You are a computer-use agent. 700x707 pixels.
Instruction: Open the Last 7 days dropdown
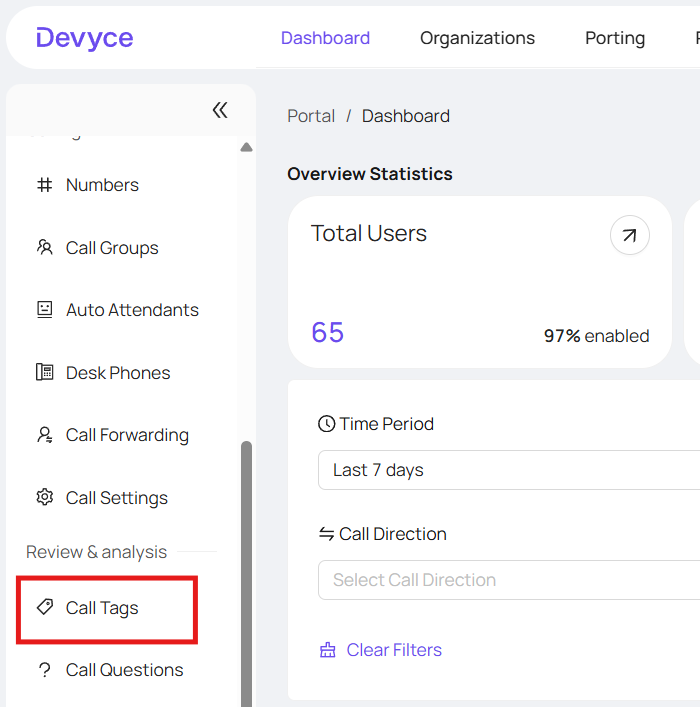tap(509, 470)
